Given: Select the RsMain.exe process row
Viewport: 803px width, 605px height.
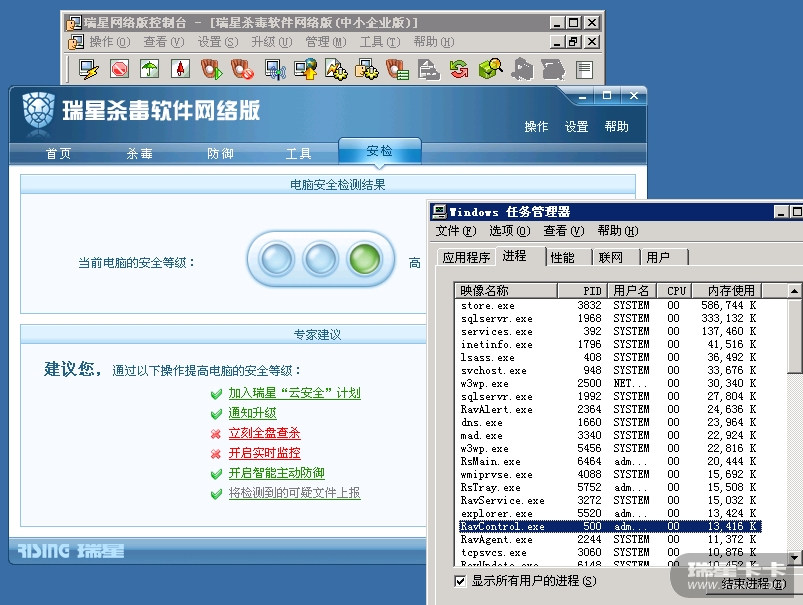Looking at the screenshot, I should [x=608, y=462].
